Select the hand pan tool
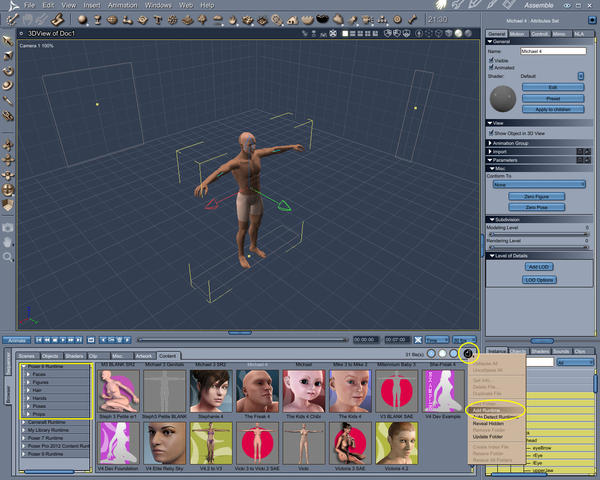The image size is (600, 480). tap(8, 242)
